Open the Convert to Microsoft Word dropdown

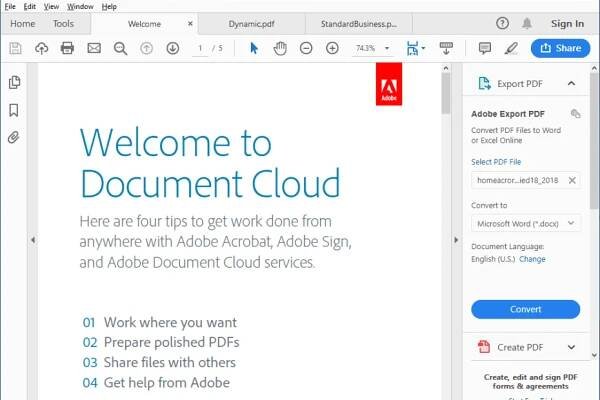click(x=525, y=222)
